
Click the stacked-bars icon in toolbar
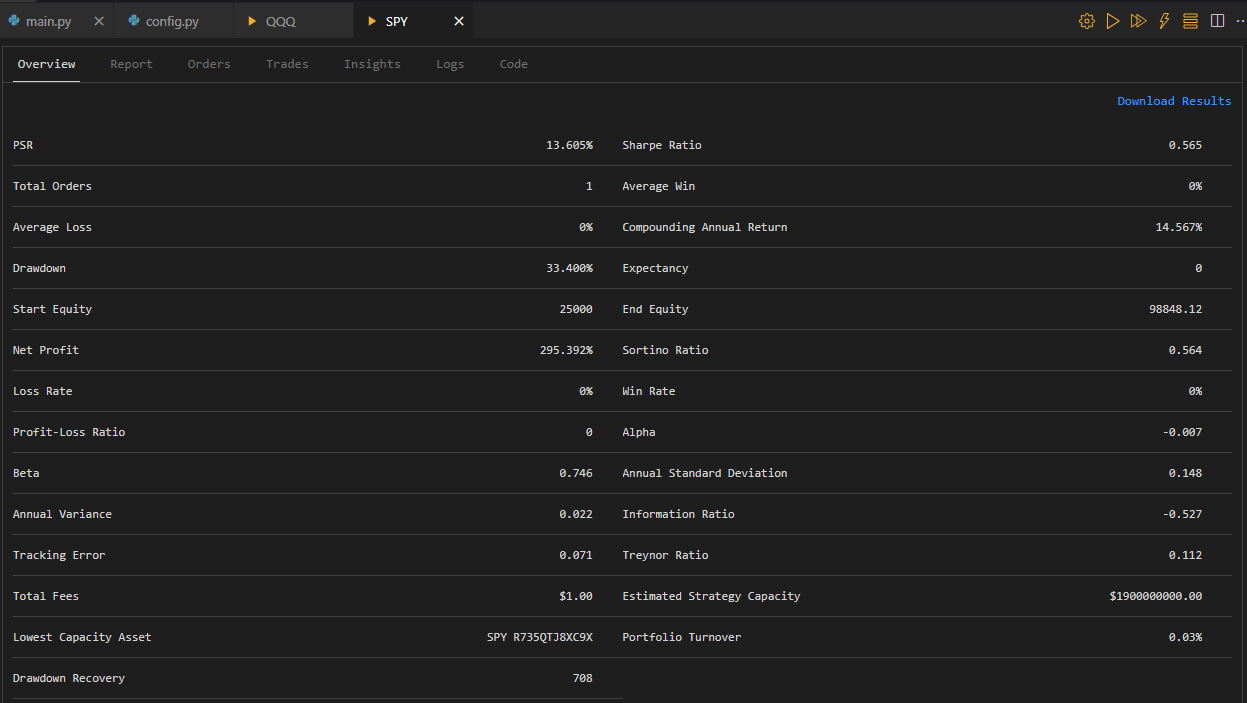[1190, 21]
